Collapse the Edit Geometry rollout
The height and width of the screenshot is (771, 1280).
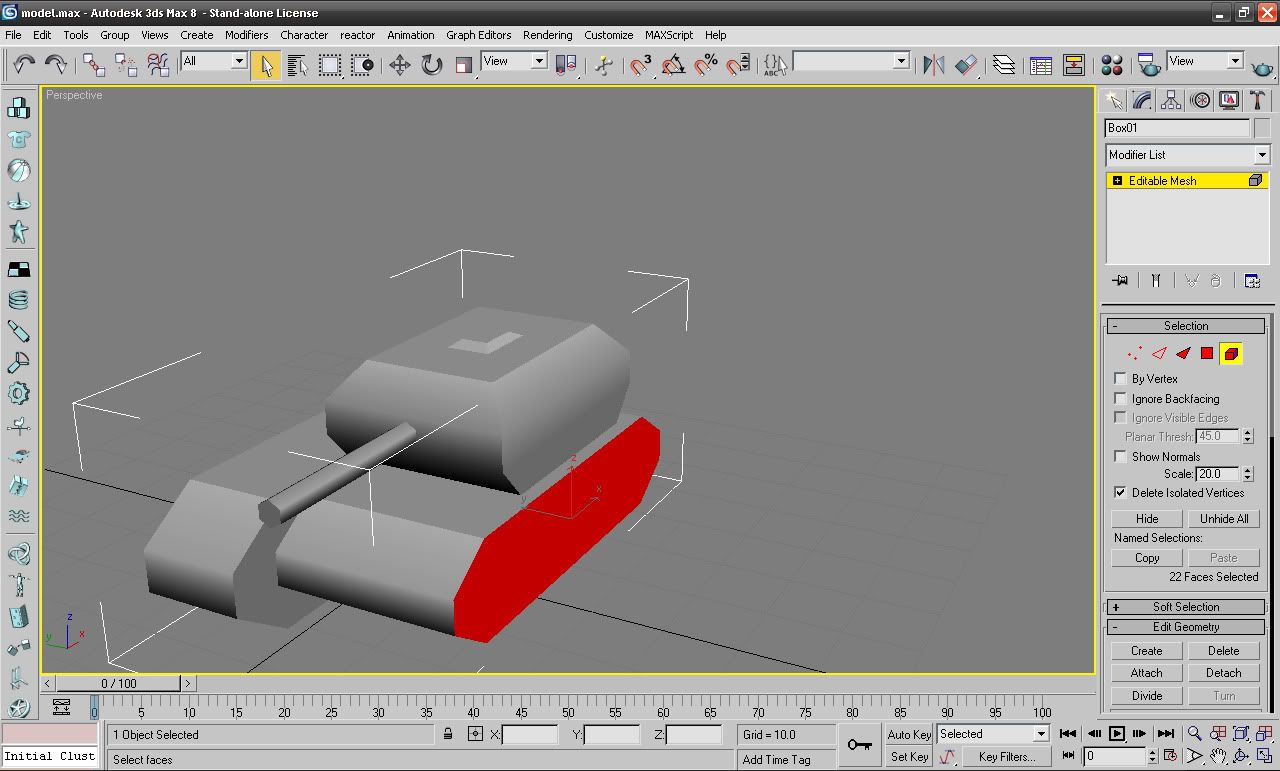(x=1186, y=627)
